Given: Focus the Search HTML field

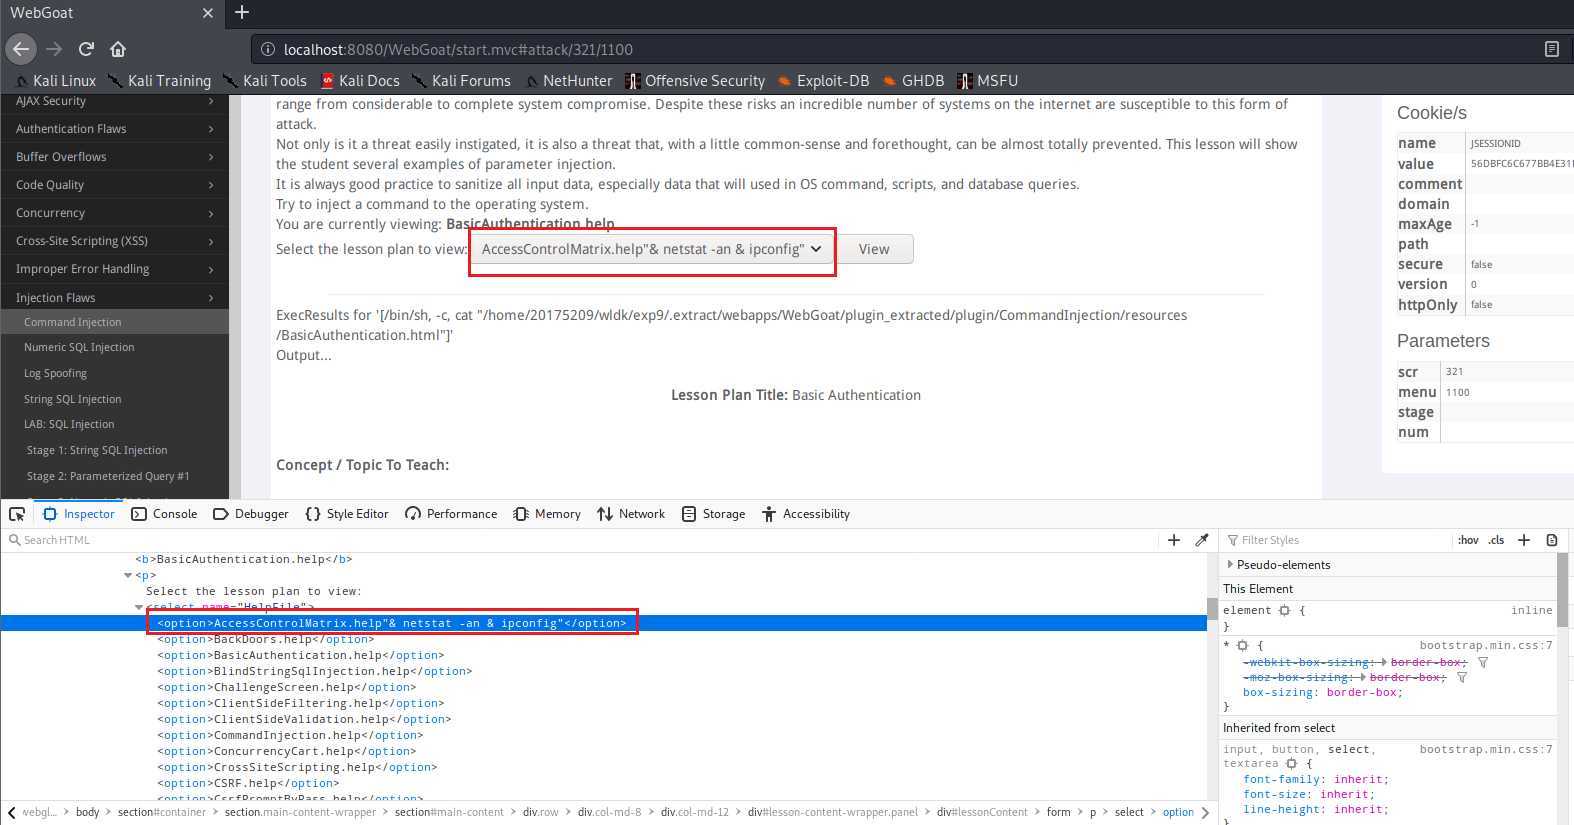Looking at the screenshot, I should tap(580, 540).
